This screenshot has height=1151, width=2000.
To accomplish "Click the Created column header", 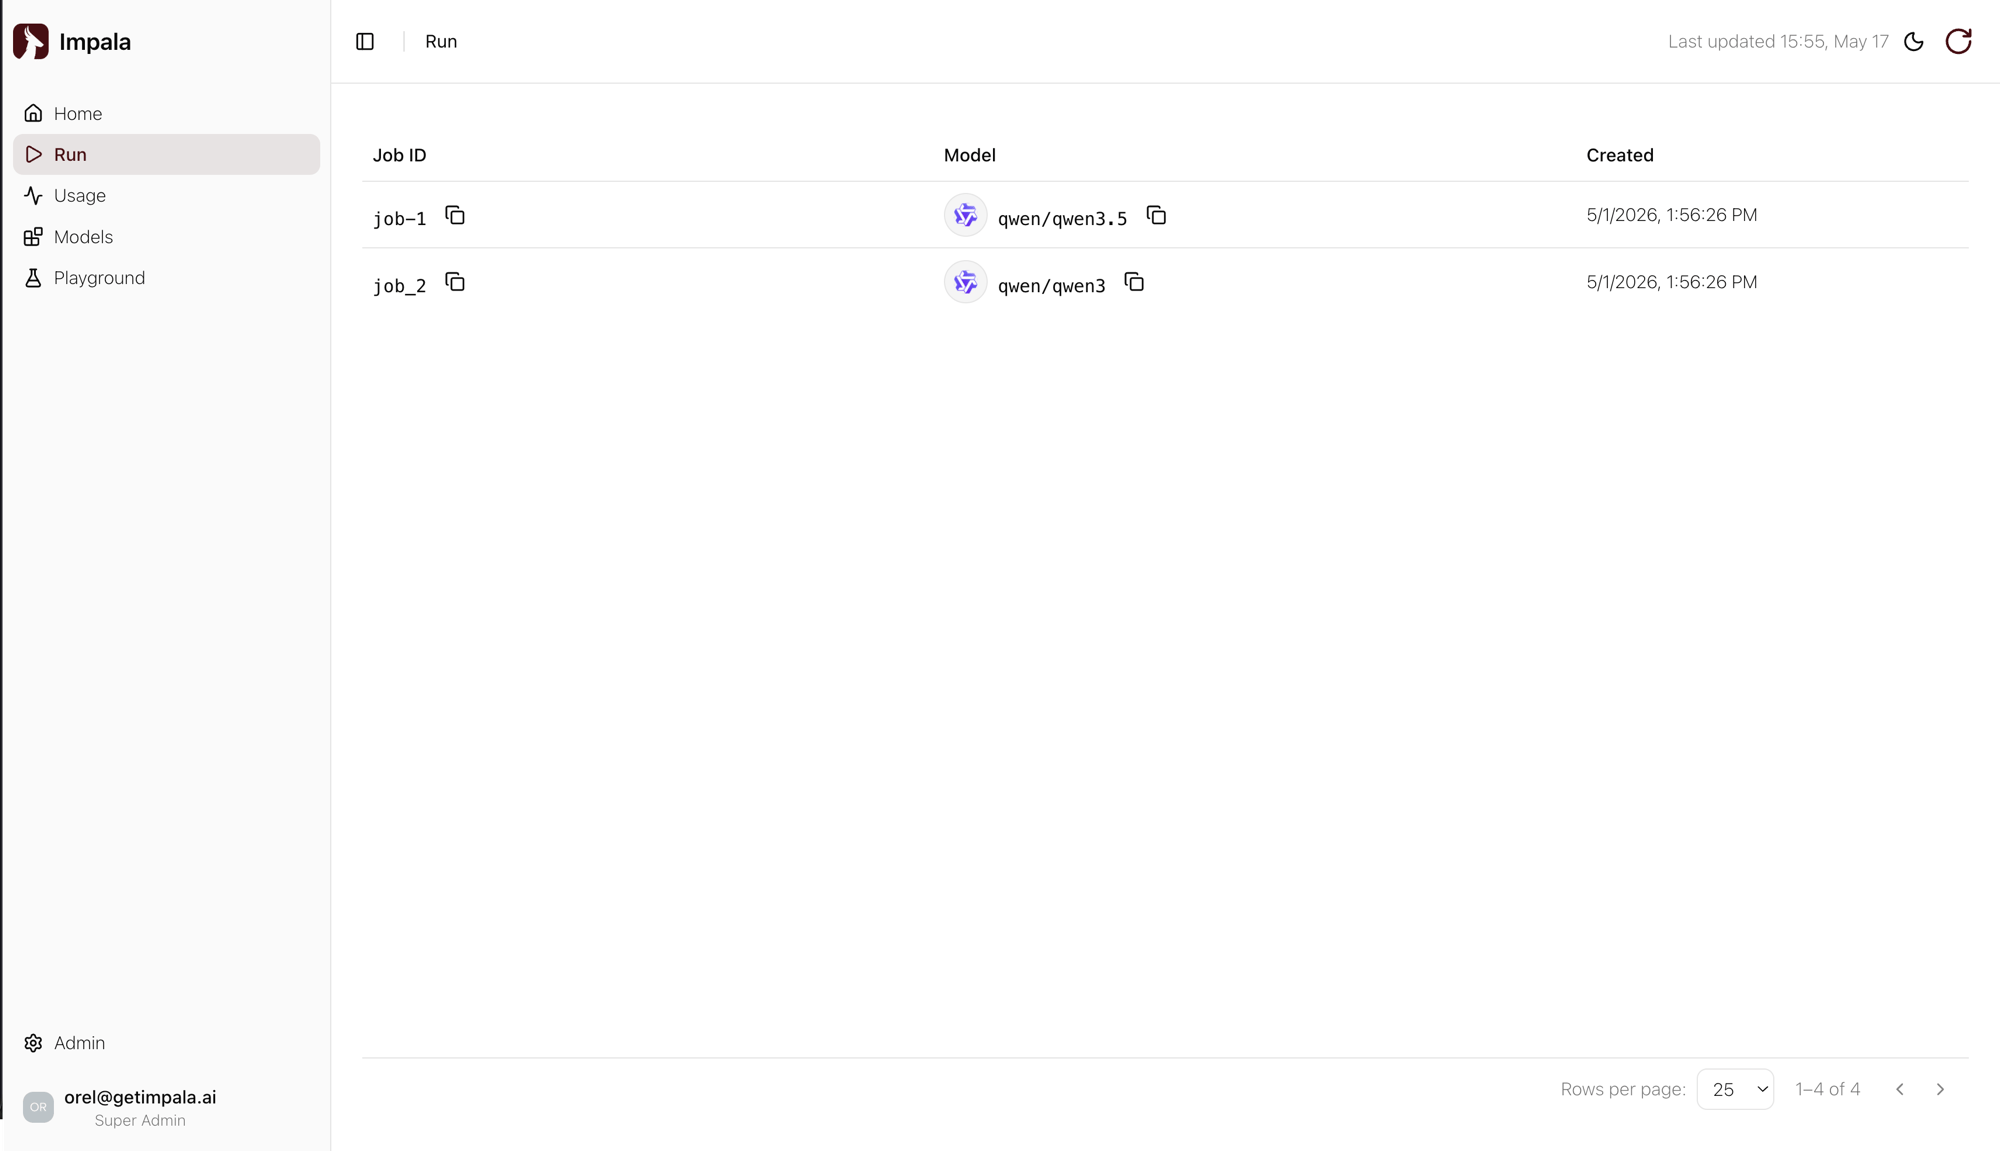I will click(x=1620, y=155).
